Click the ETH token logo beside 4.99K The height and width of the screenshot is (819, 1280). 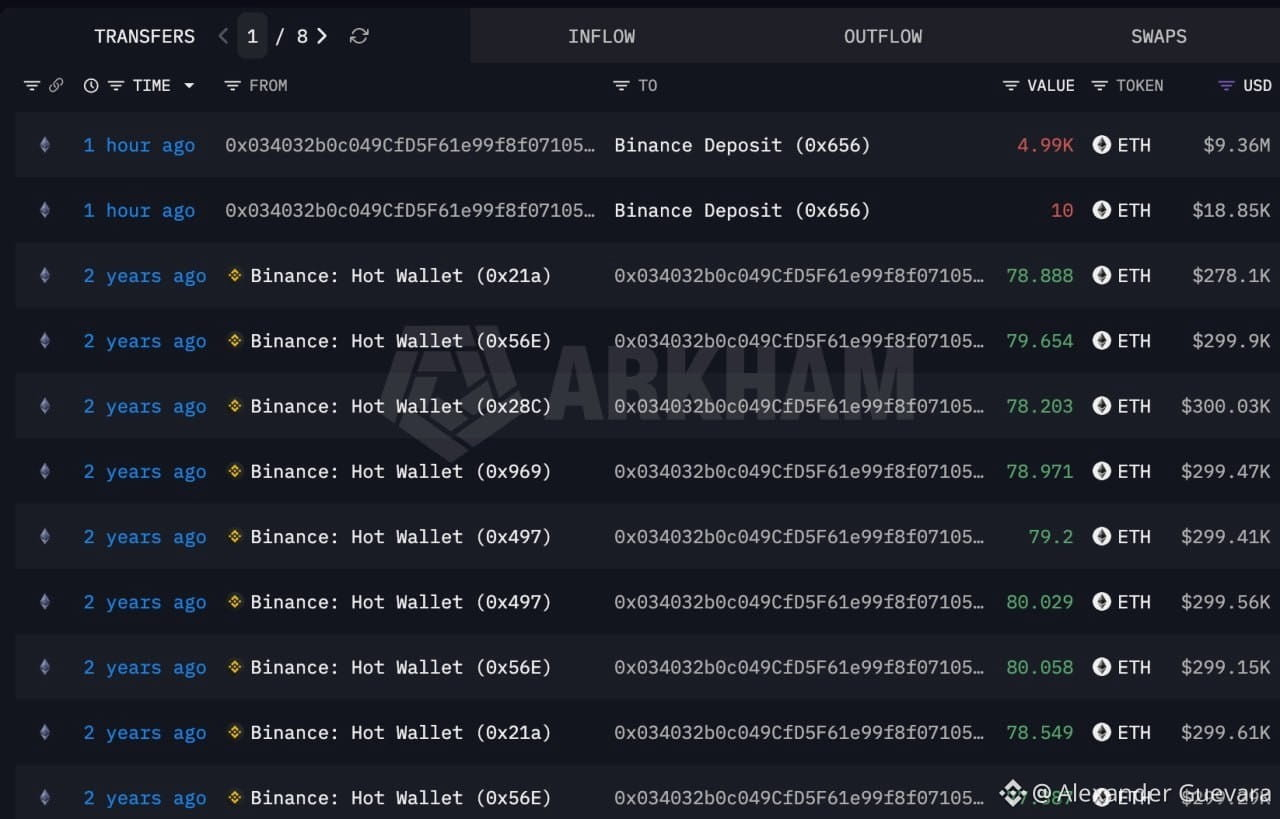tap(1101, 145)
